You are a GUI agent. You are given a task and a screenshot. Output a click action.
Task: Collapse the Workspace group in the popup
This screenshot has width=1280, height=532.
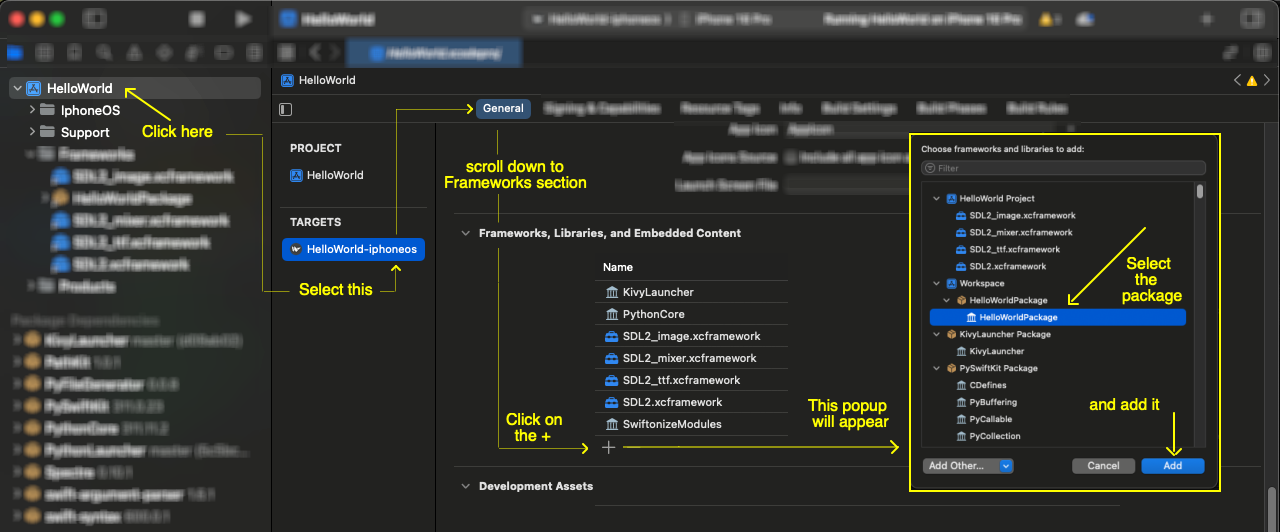tap(937, 283)
